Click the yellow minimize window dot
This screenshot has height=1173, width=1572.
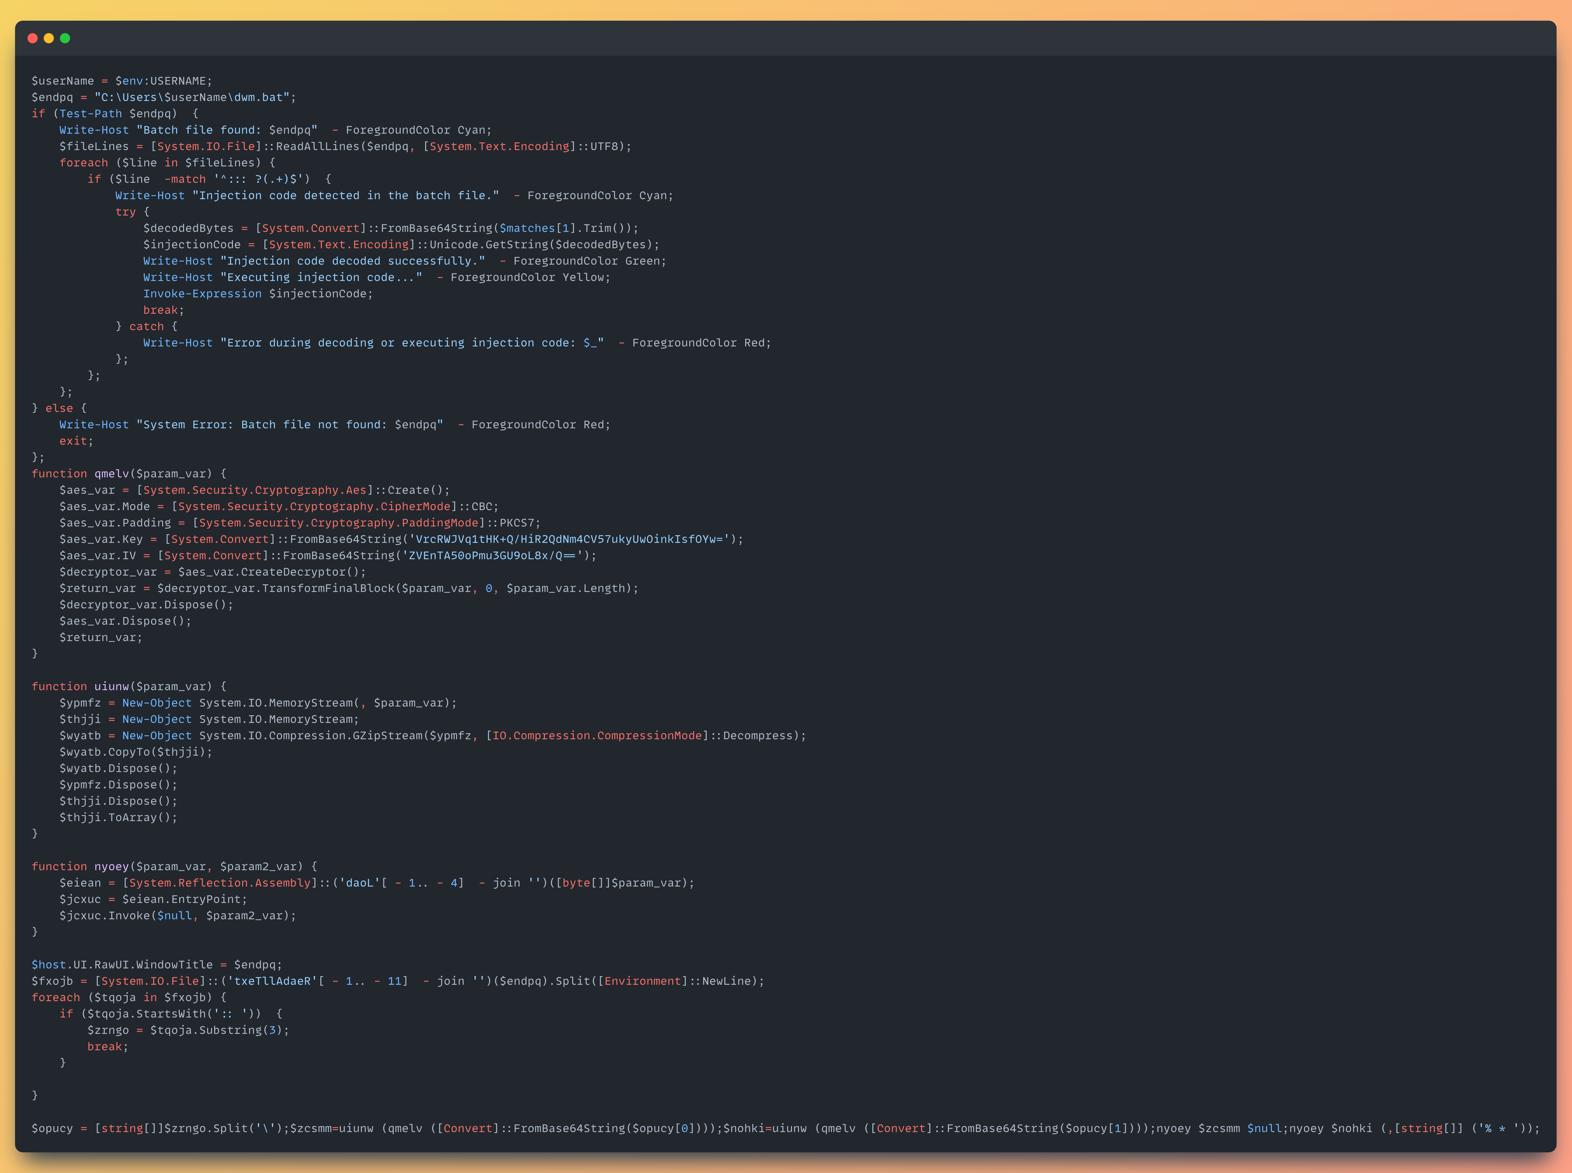click(49, 38)
